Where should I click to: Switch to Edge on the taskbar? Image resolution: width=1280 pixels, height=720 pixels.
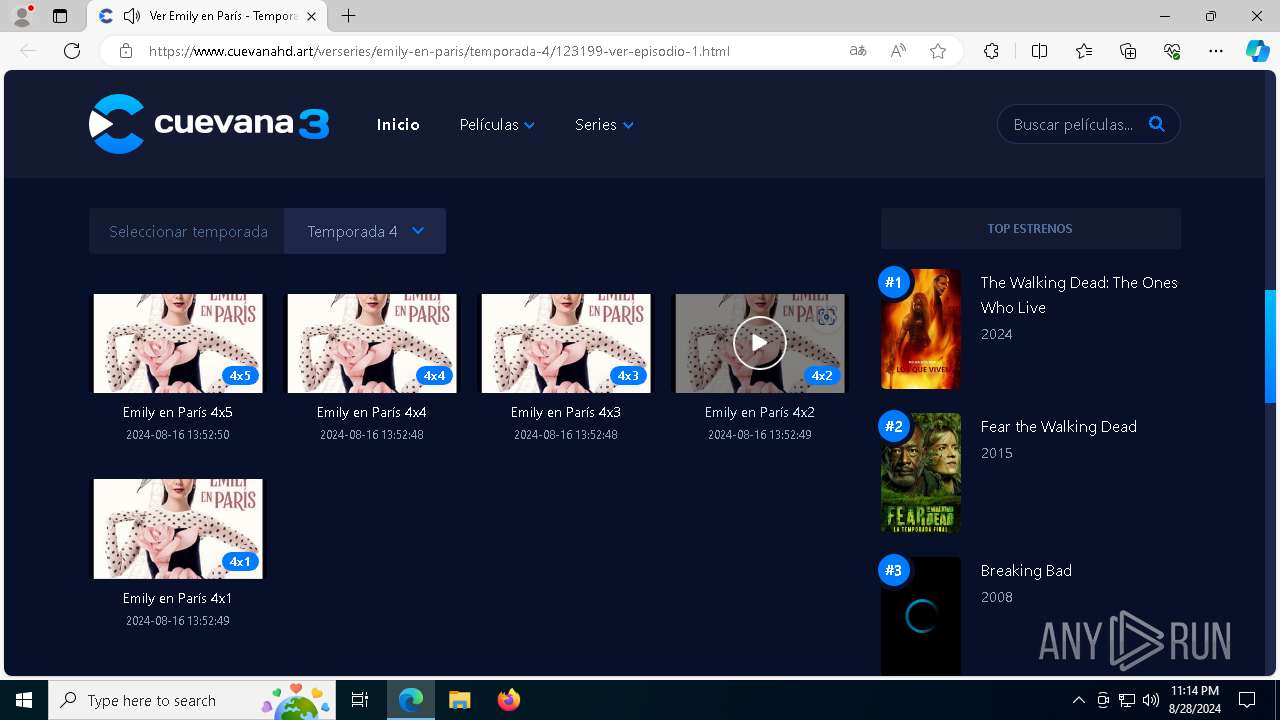411,700
